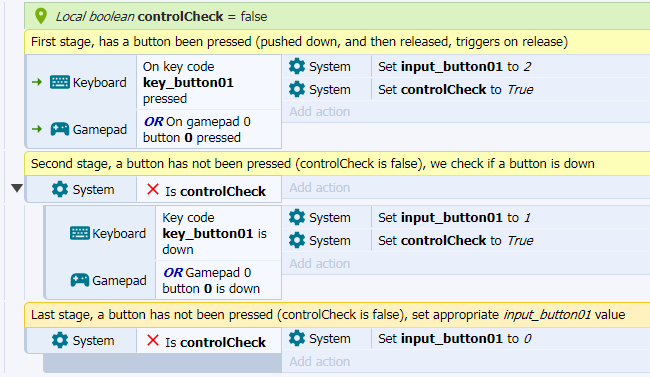The image size is (650, 377).
Task: Select the 'On key code key_button01 pressed' condition
Action: point(209,83)
